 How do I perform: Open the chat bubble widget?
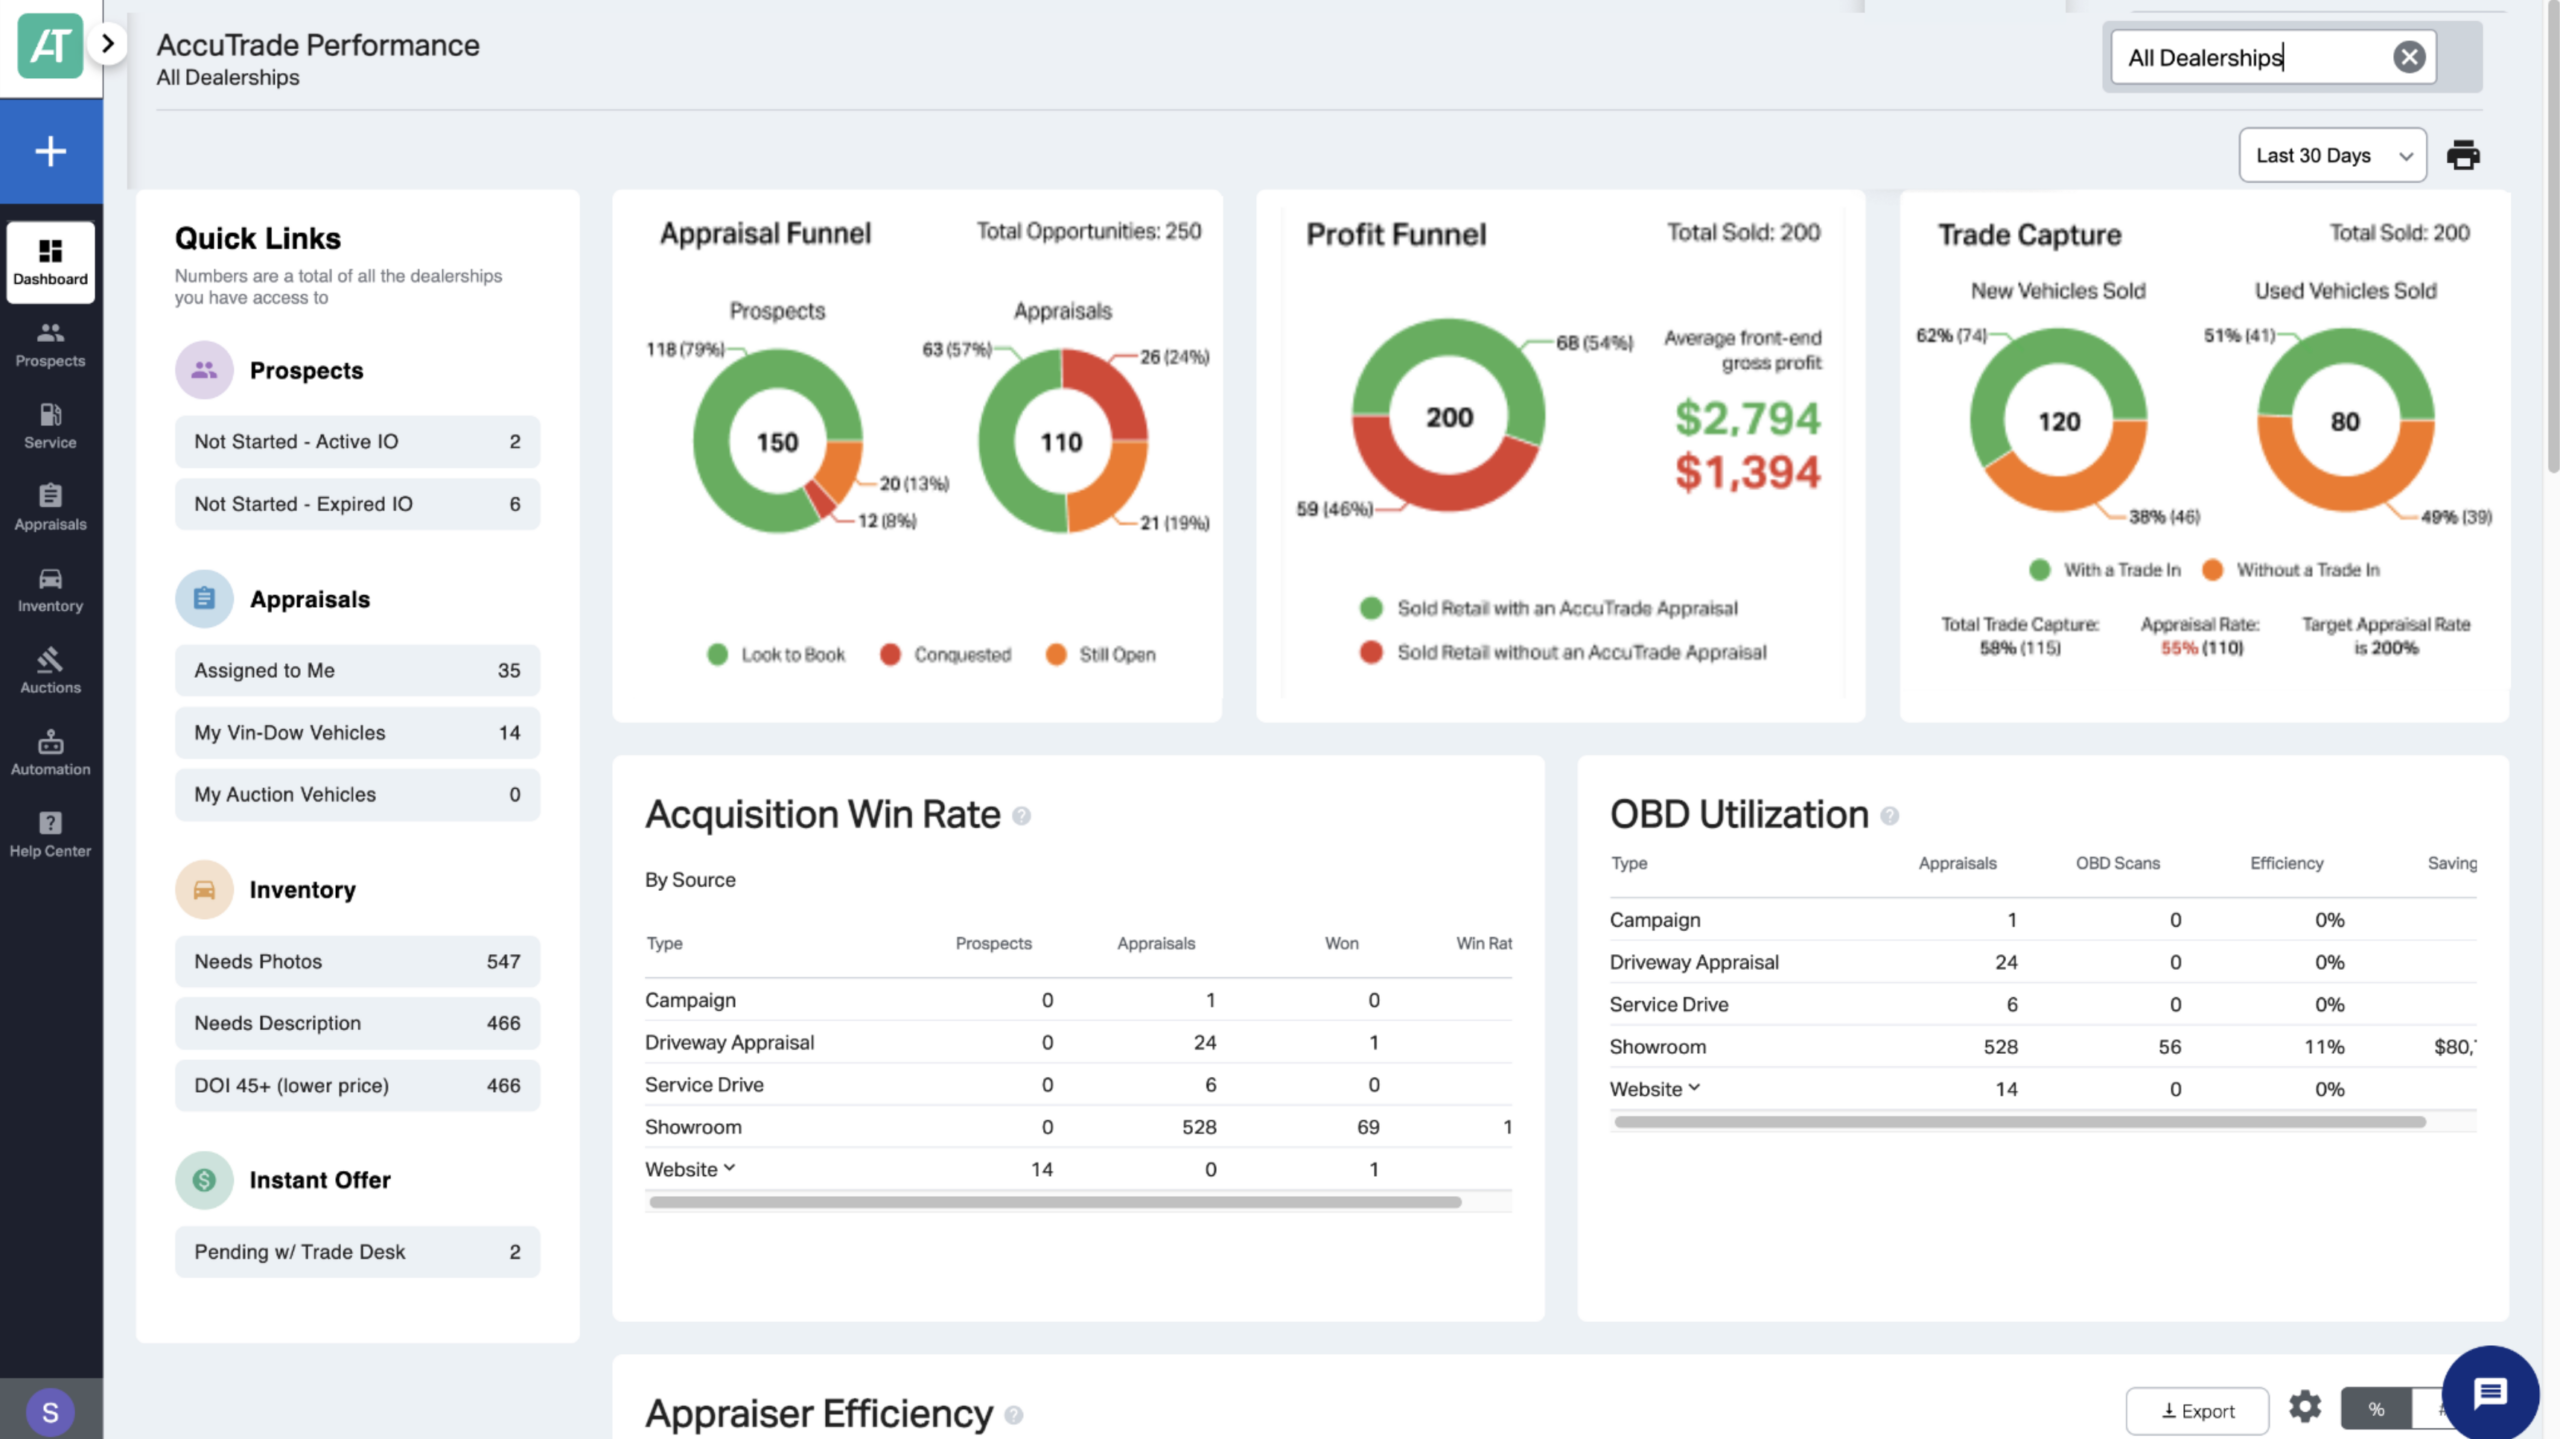click(2490, 1393)
